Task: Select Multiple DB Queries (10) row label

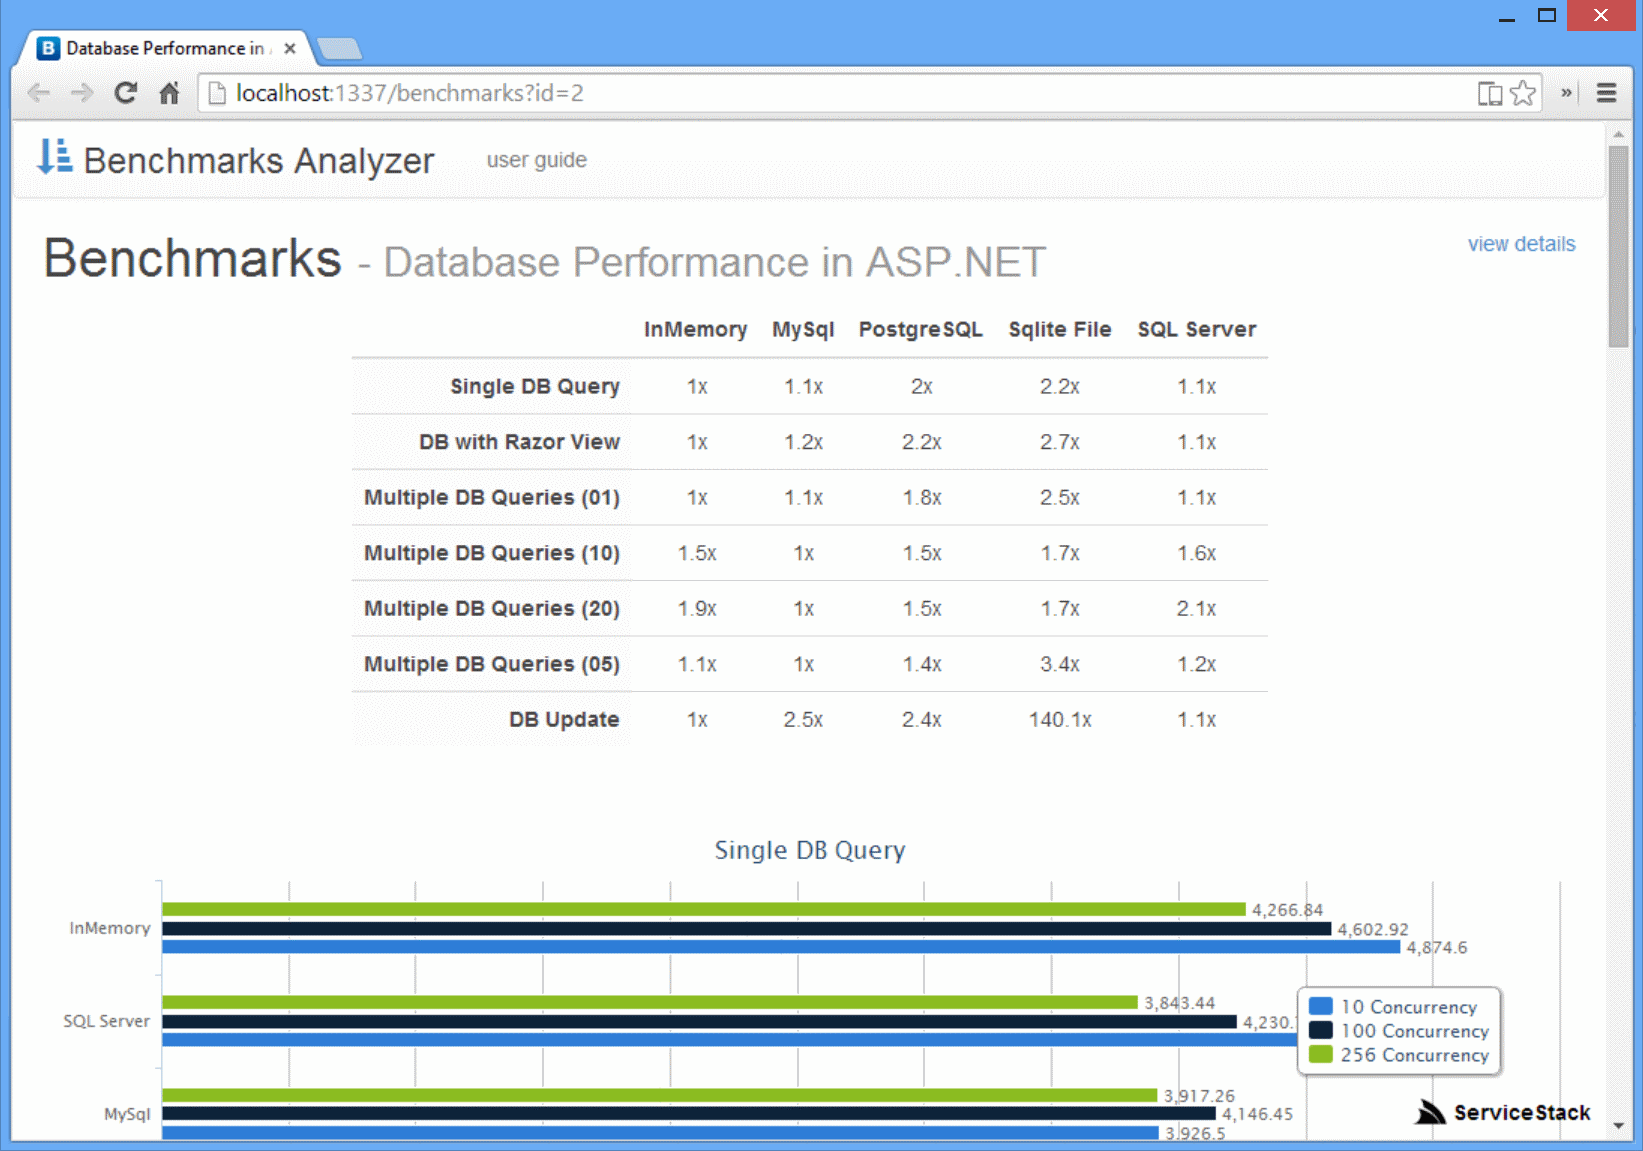Action: (491, 553)
